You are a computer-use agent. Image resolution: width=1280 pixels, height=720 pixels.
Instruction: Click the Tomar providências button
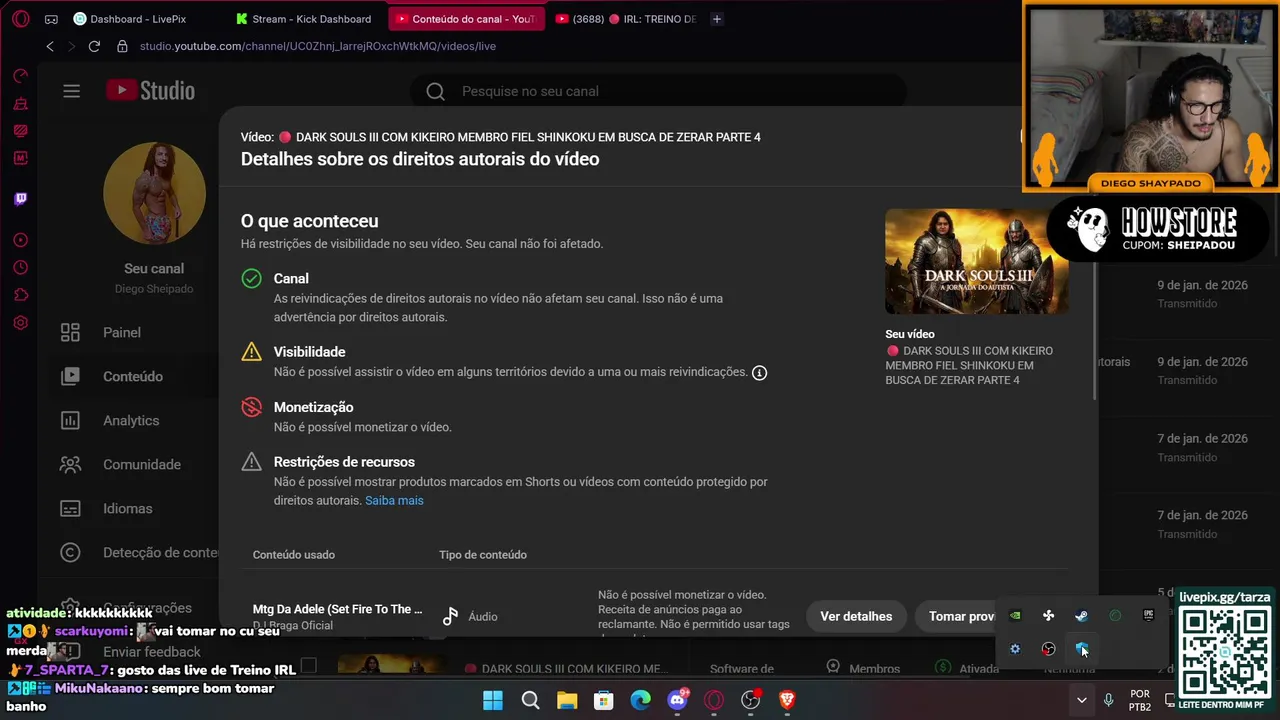(x=960, y=616)
